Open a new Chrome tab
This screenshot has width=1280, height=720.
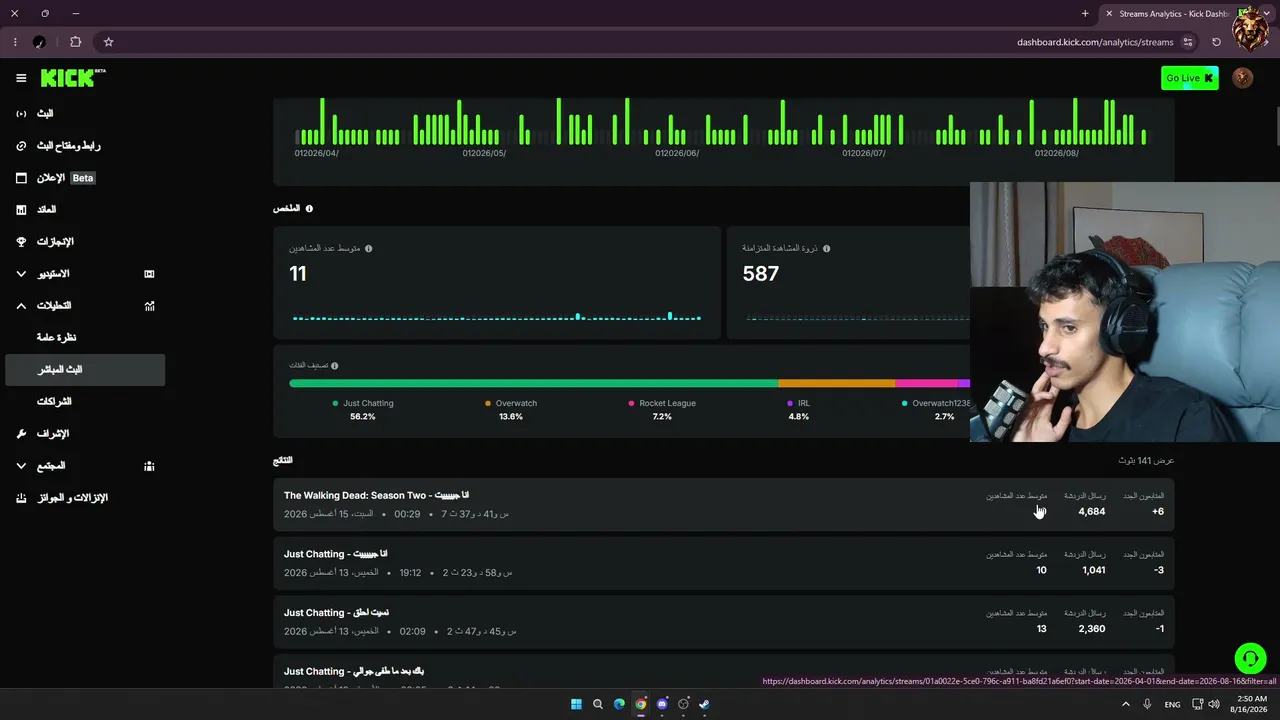coord(1085,13)
